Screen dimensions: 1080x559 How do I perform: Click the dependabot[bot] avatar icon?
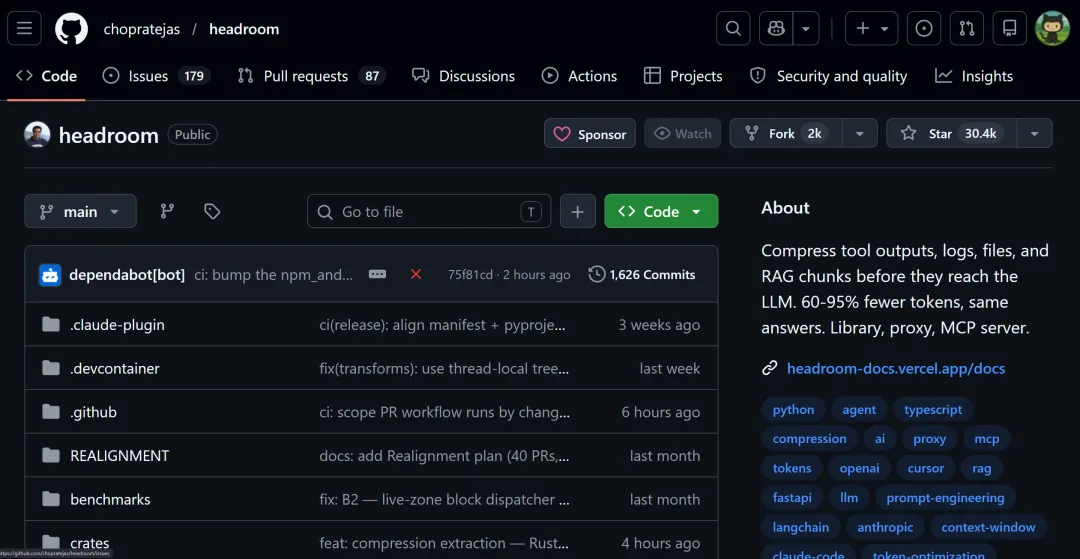click(50, 275)
